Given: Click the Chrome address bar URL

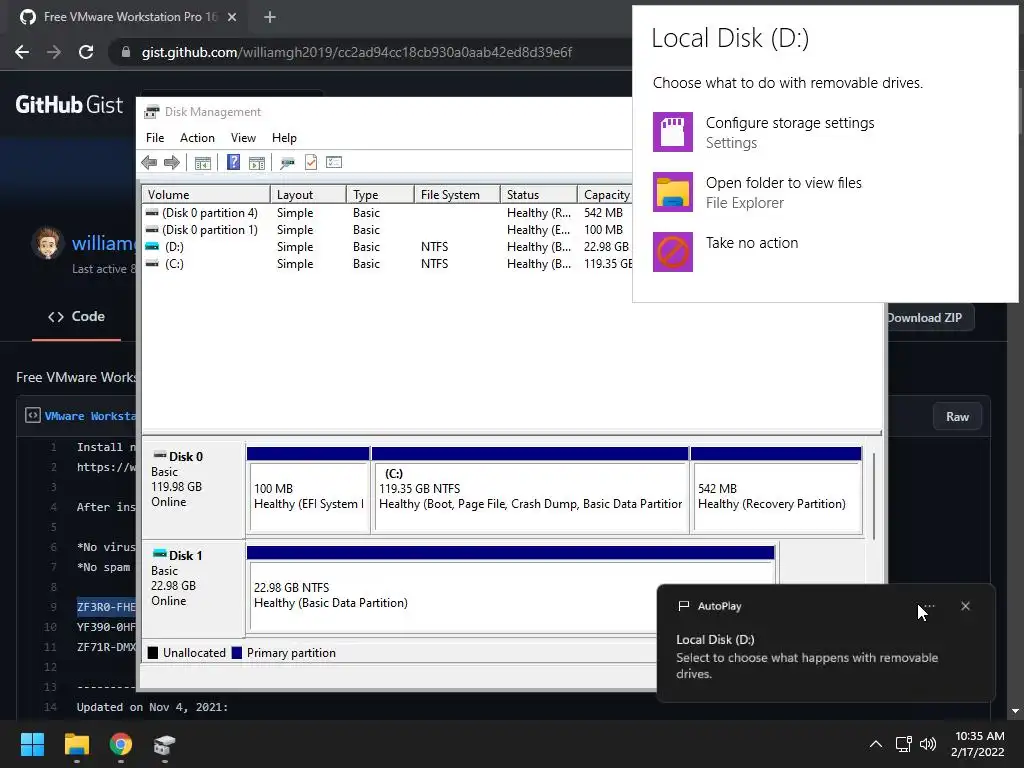Looking at the screenshot, I should (357, 52).
